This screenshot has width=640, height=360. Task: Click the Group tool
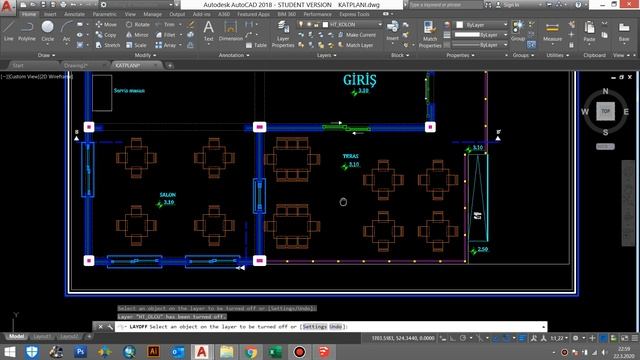(x=518, y=31)
